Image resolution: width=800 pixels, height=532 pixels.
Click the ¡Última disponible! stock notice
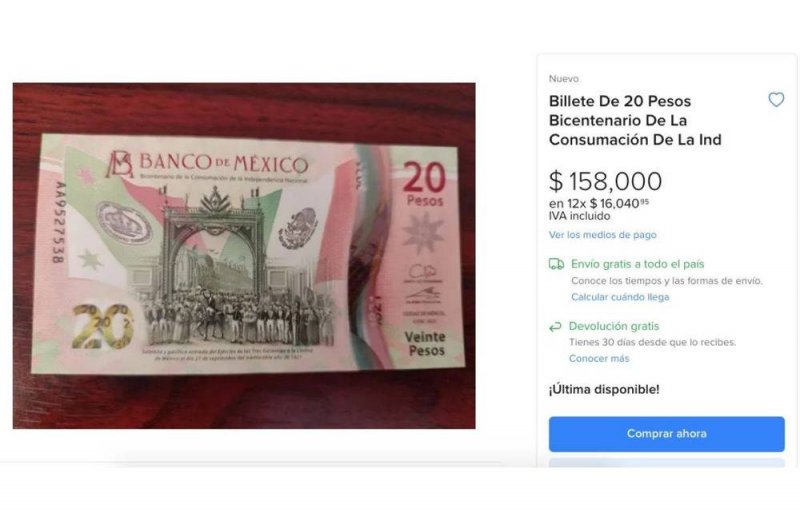(x=604, y=390)
